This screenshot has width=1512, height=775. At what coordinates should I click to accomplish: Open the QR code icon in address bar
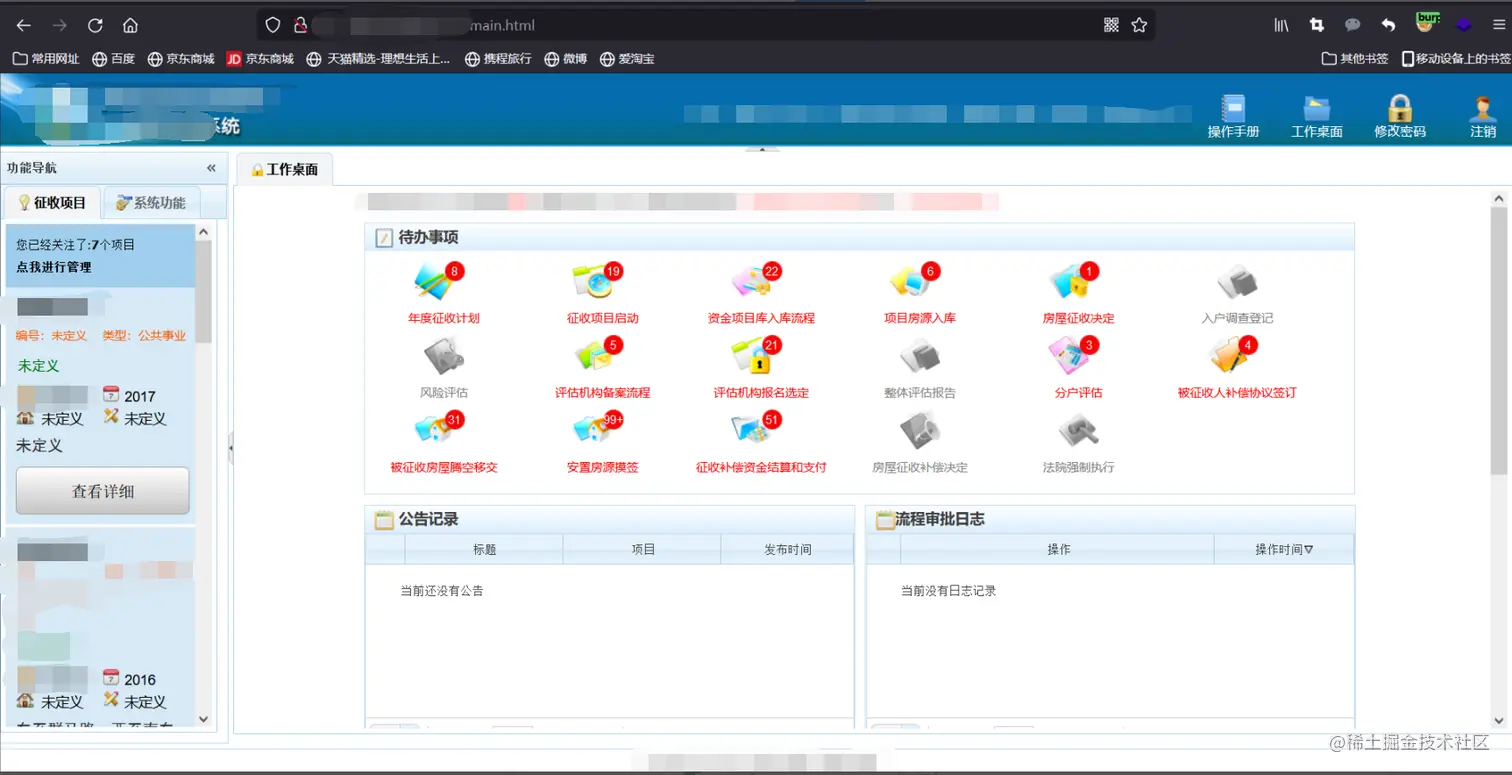pos(1111,25)
